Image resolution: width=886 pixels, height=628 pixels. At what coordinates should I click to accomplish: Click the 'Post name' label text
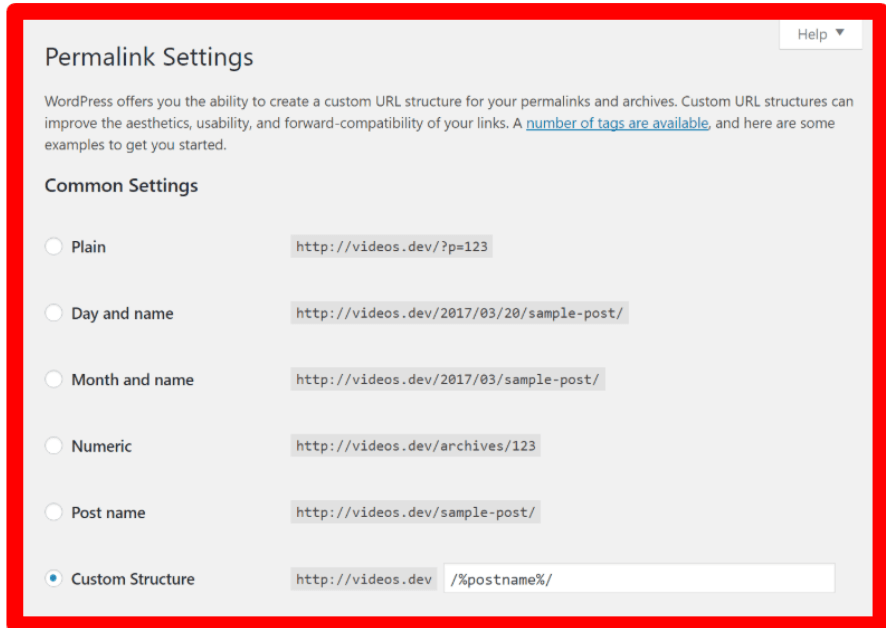coord(108,513)
